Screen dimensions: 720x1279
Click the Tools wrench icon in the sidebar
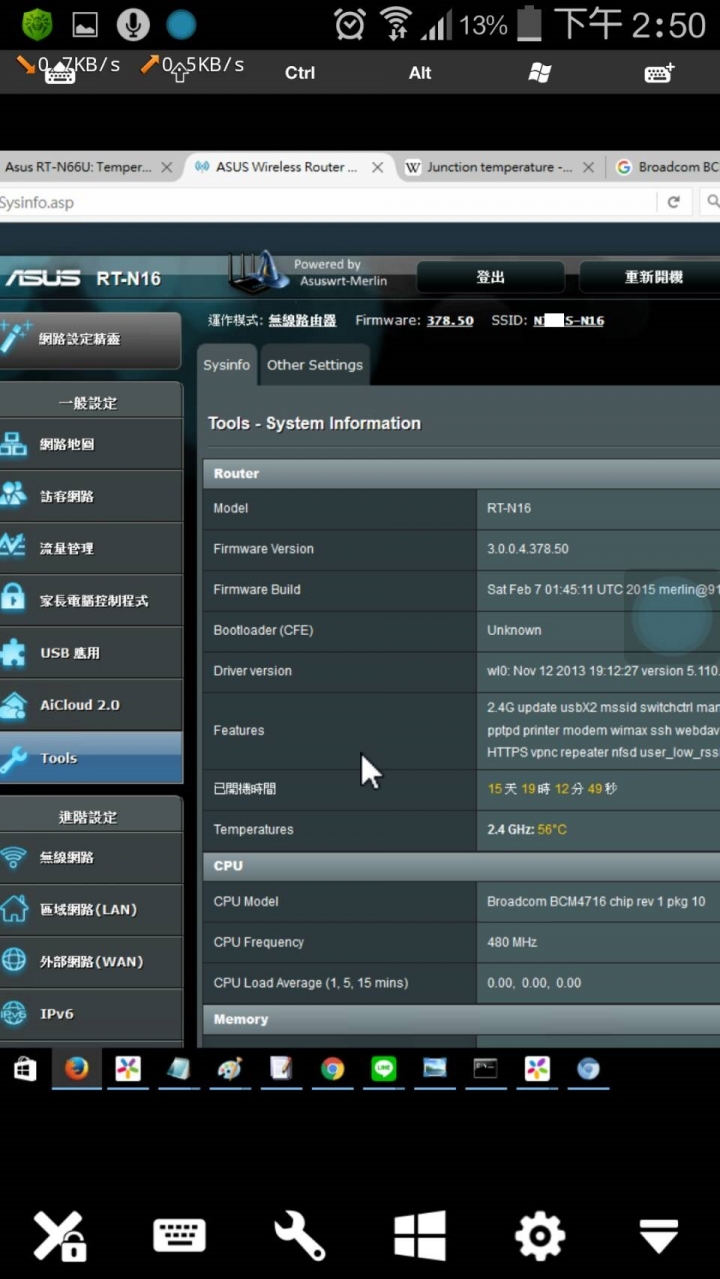[13, 759]
